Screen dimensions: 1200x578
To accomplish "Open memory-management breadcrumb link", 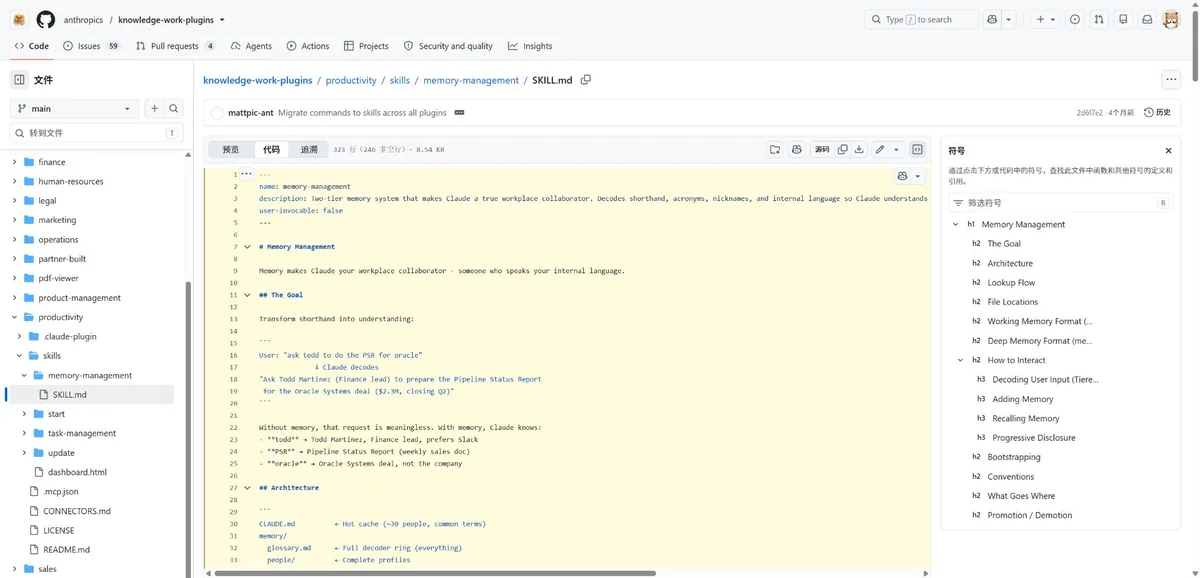I will tap(471, 80).
